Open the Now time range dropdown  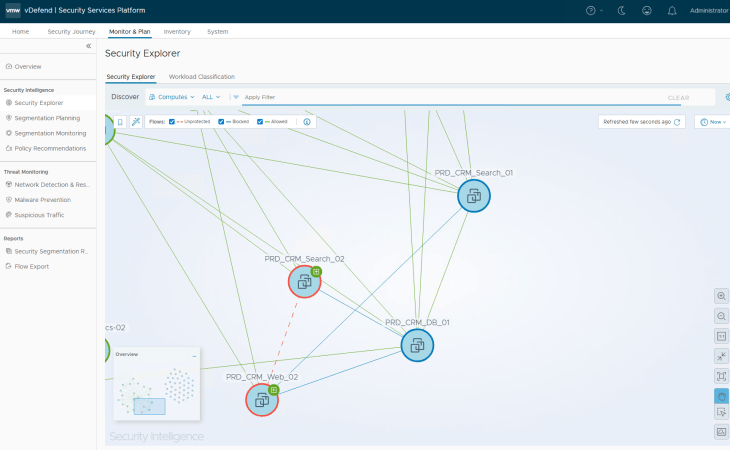(x=714, y=122)
